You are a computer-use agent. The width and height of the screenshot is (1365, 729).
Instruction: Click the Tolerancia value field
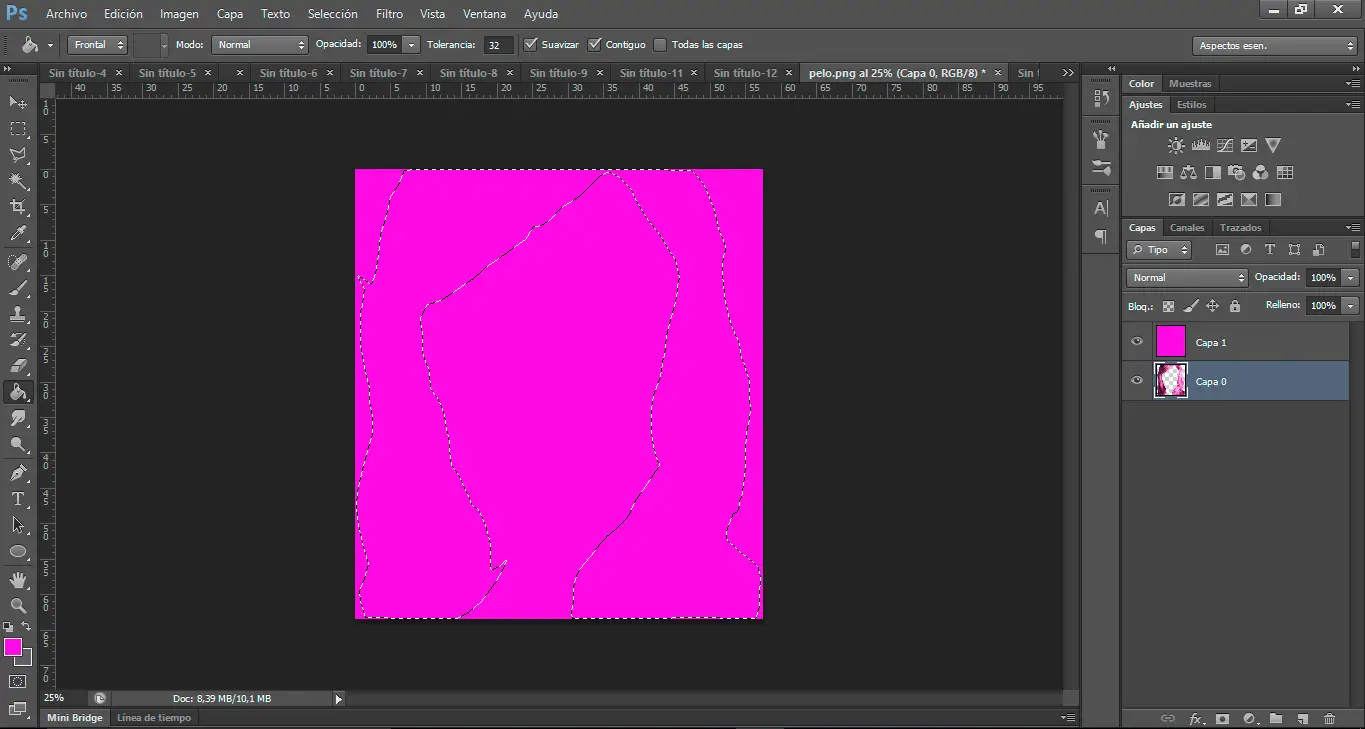tap(497, 45)
